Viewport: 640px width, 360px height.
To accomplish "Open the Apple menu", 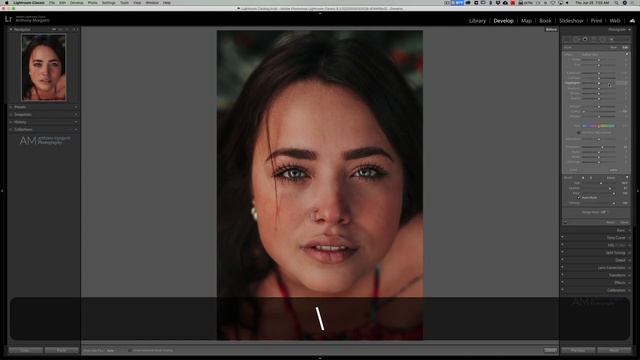I will (6, 2).
